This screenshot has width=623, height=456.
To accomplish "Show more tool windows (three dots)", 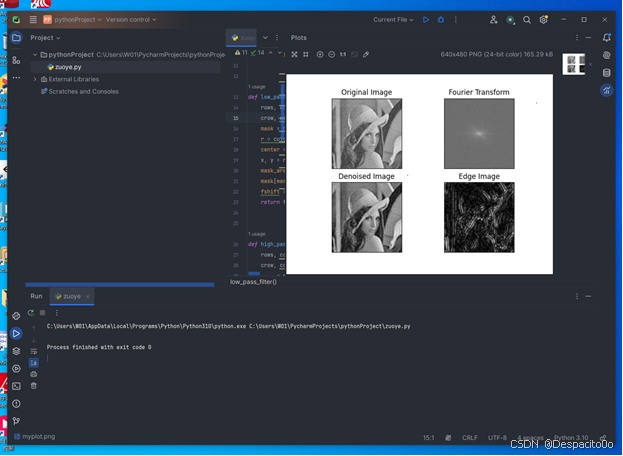I will click(16, 77).
